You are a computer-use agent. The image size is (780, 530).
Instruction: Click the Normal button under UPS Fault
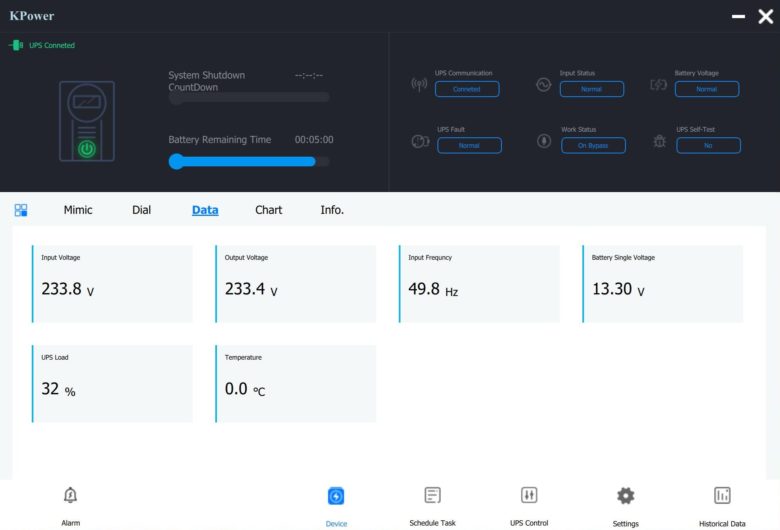pyautogui.click(x=469, y=145)
